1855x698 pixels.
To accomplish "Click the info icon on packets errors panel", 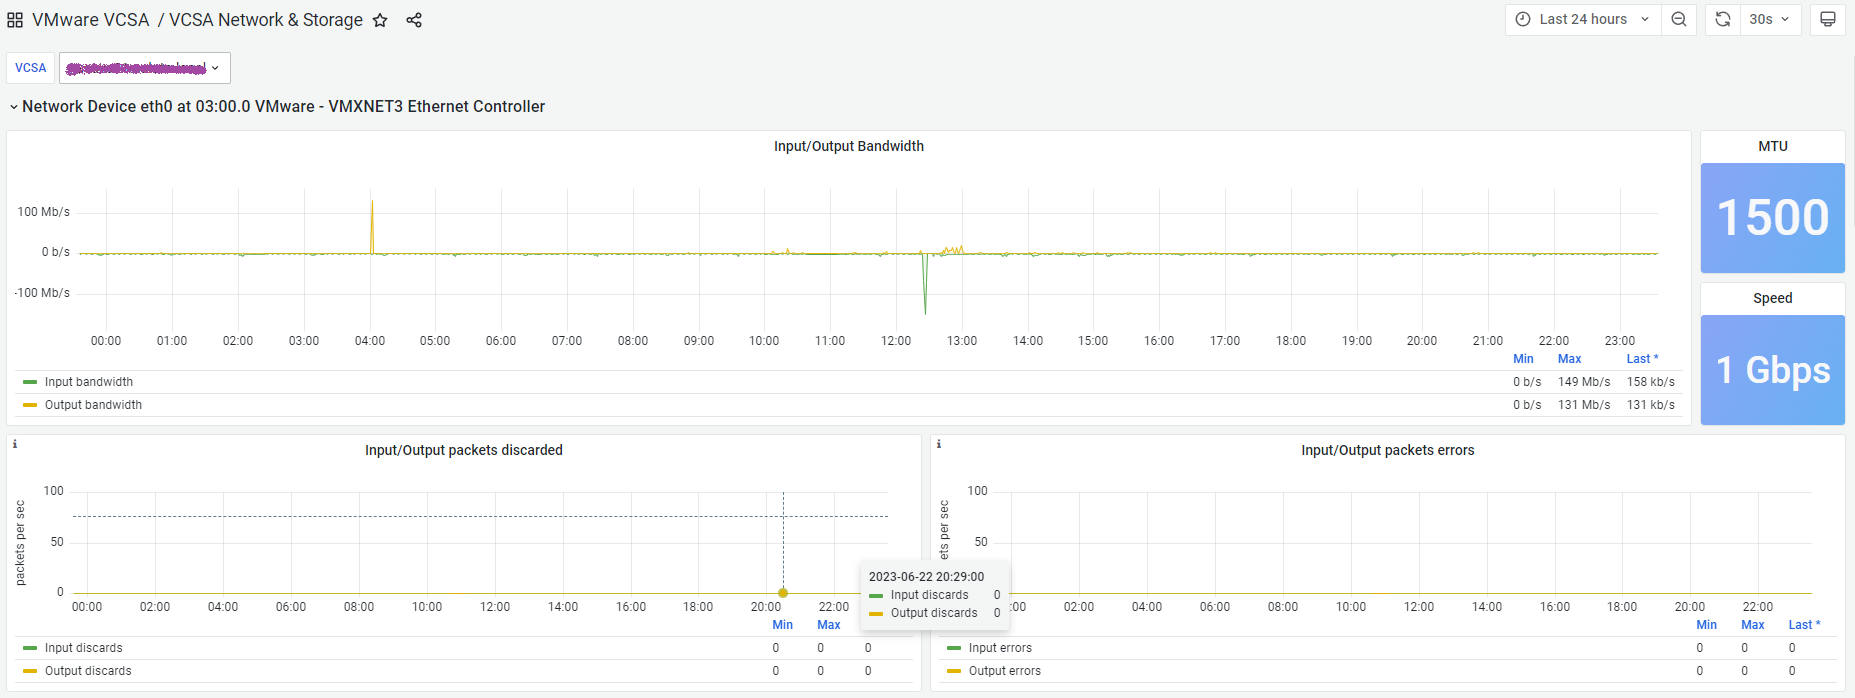I will 938,444.
